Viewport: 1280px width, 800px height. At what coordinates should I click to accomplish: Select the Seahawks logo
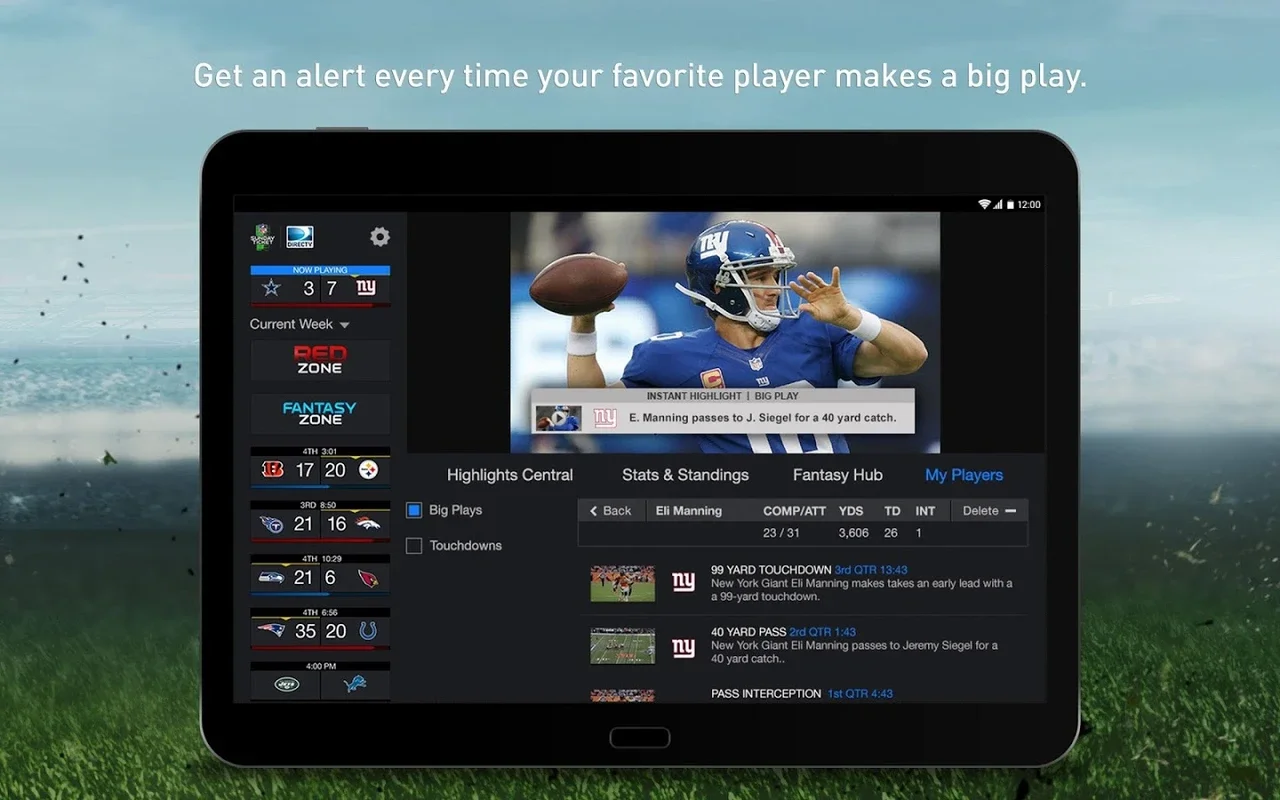272,578
